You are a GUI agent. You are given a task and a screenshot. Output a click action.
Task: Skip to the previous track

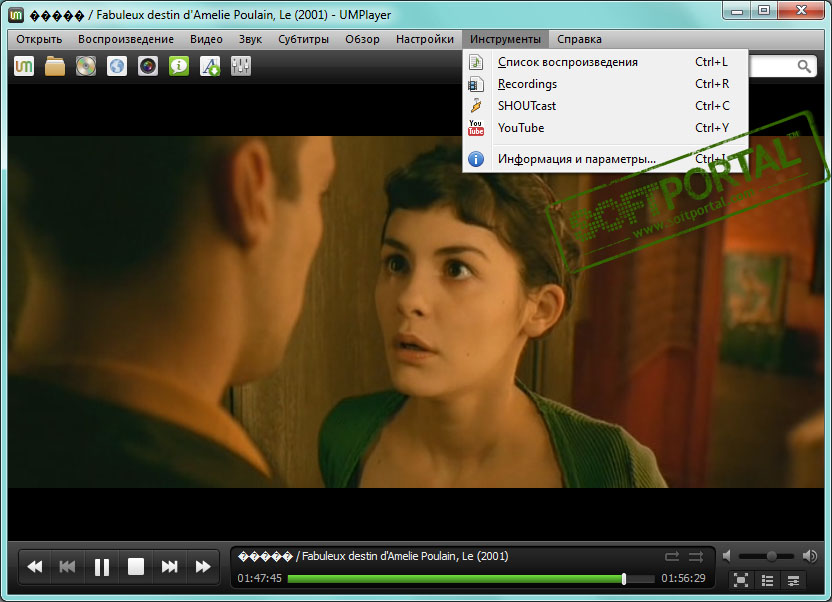[67, 567]
